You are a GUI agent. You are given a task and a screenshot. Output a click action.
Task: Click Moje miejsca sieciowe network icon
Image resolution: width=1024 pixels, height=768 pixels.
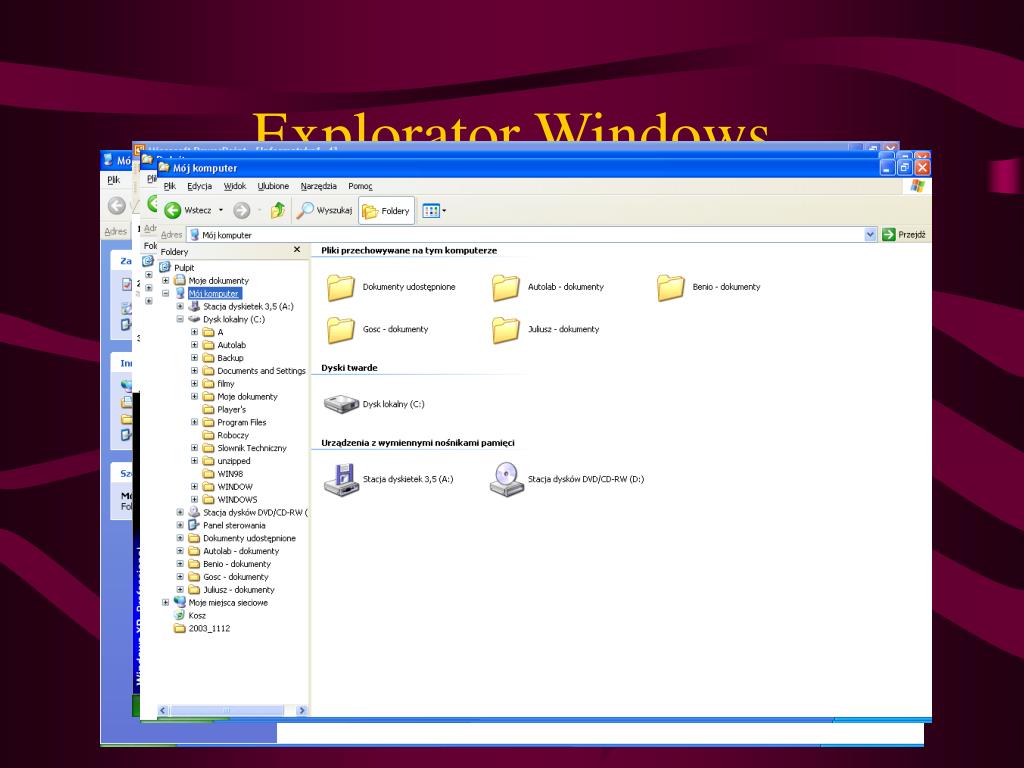pyautogui.click(x=180, y=603)
